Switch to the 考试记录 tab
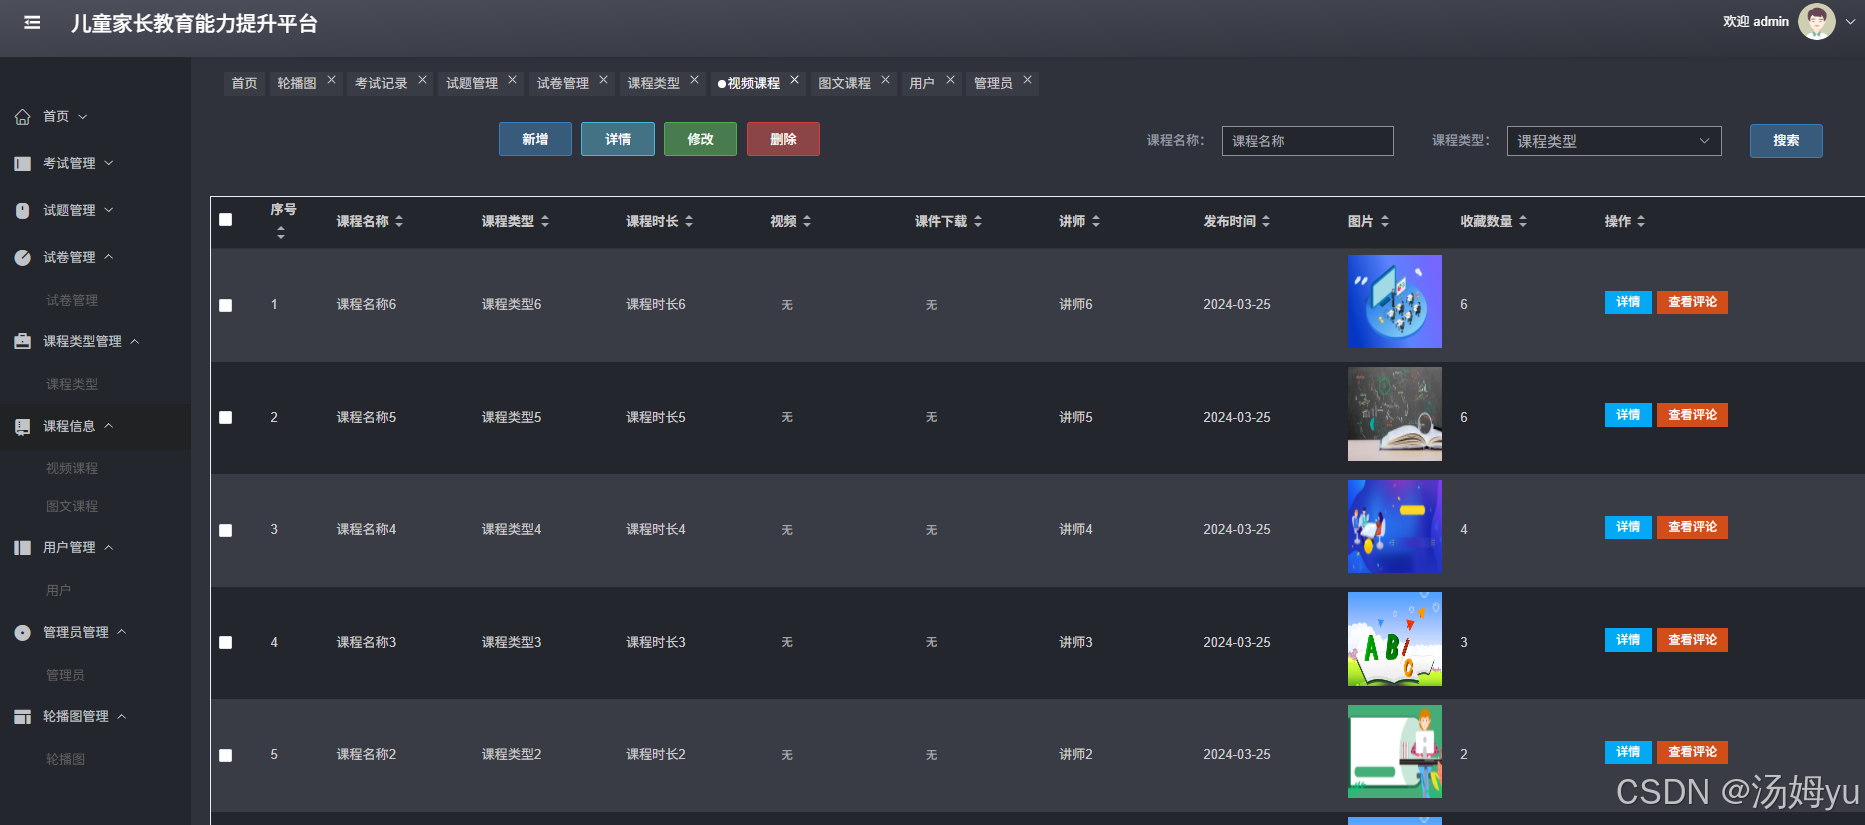Screen dimensions: 1865x825 click(381, 83)
